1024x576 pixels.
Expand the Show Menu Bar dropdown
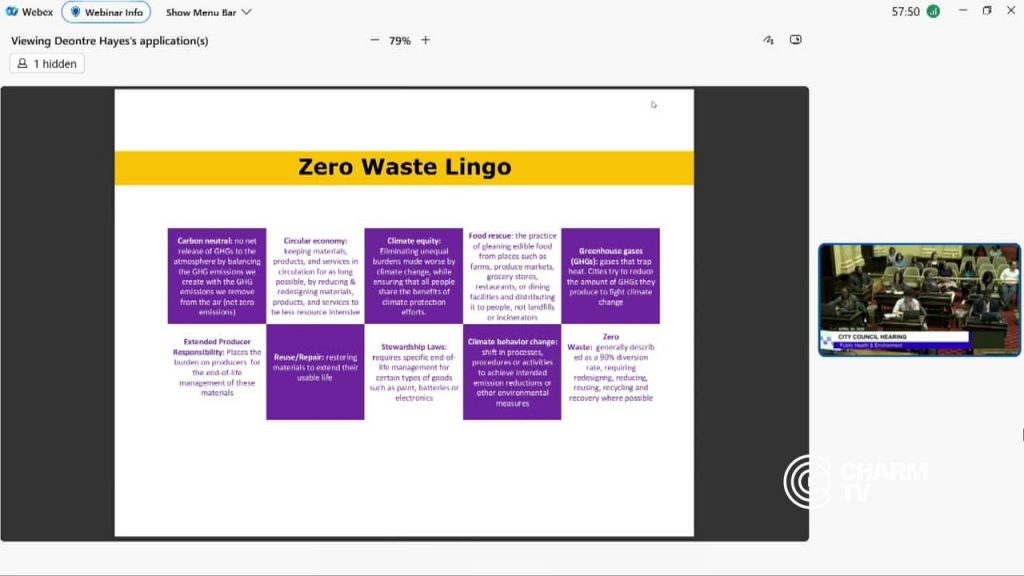[x=208, y=12]
